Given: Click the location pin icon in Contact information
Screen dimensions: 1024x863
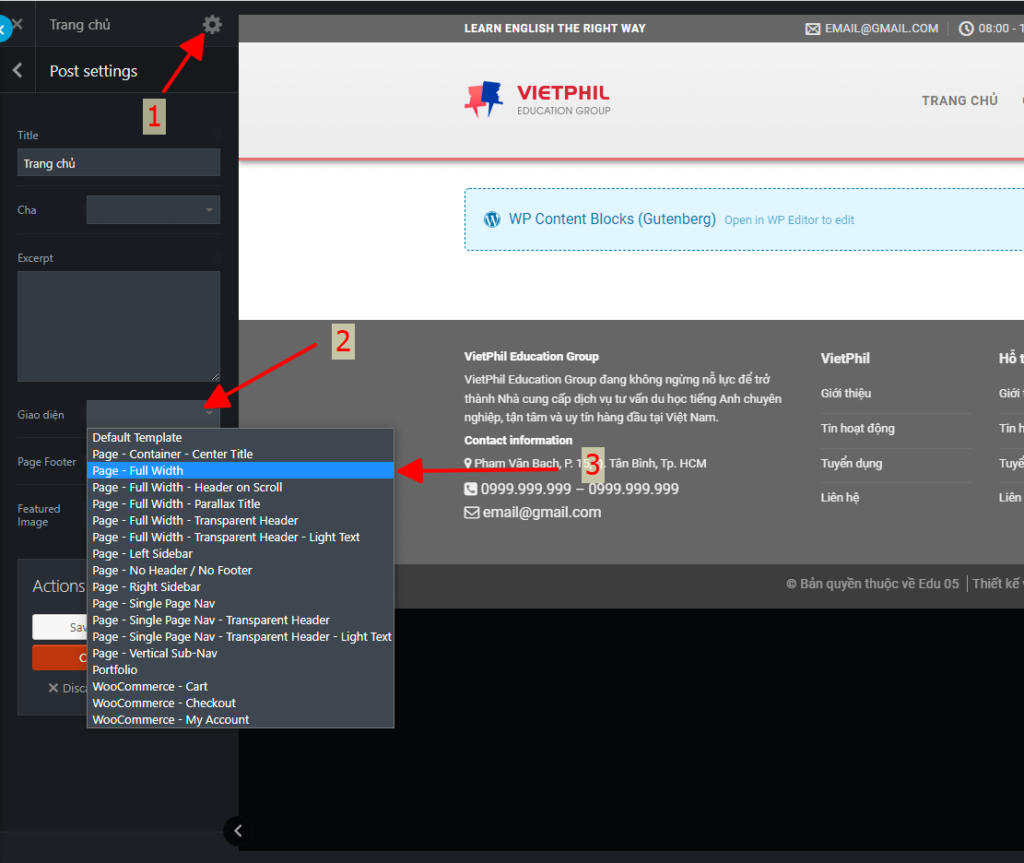Looking at the screenshot, I should [468, 463].
